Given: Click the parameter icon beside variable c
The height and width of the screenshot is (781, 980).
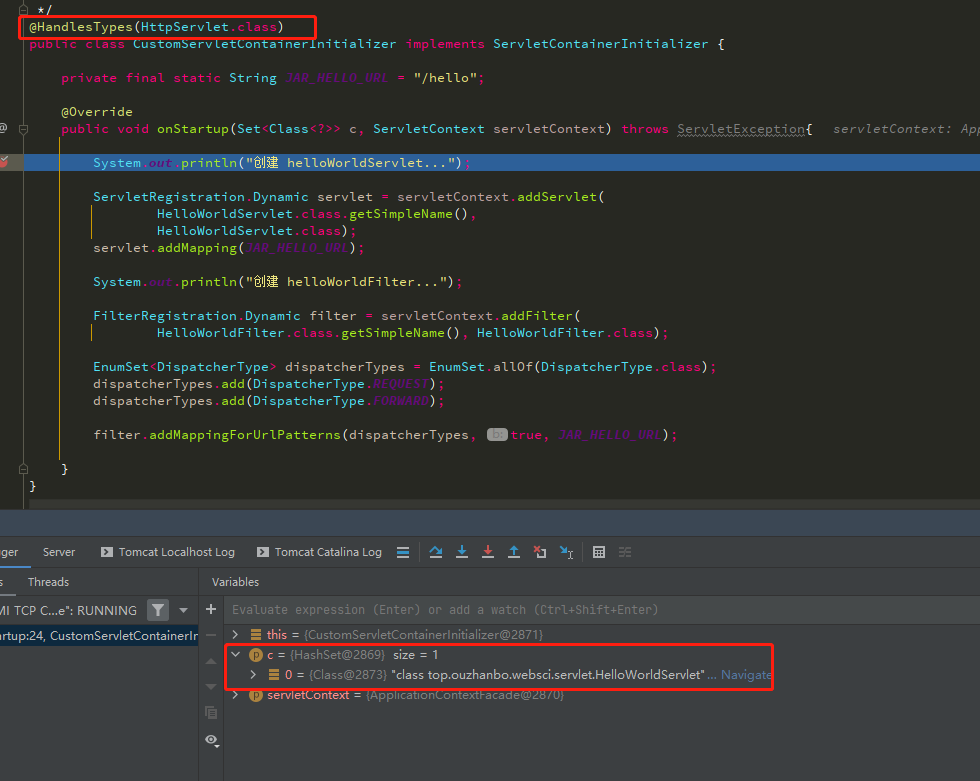Looking at the screenshot, I should [256, 655].
